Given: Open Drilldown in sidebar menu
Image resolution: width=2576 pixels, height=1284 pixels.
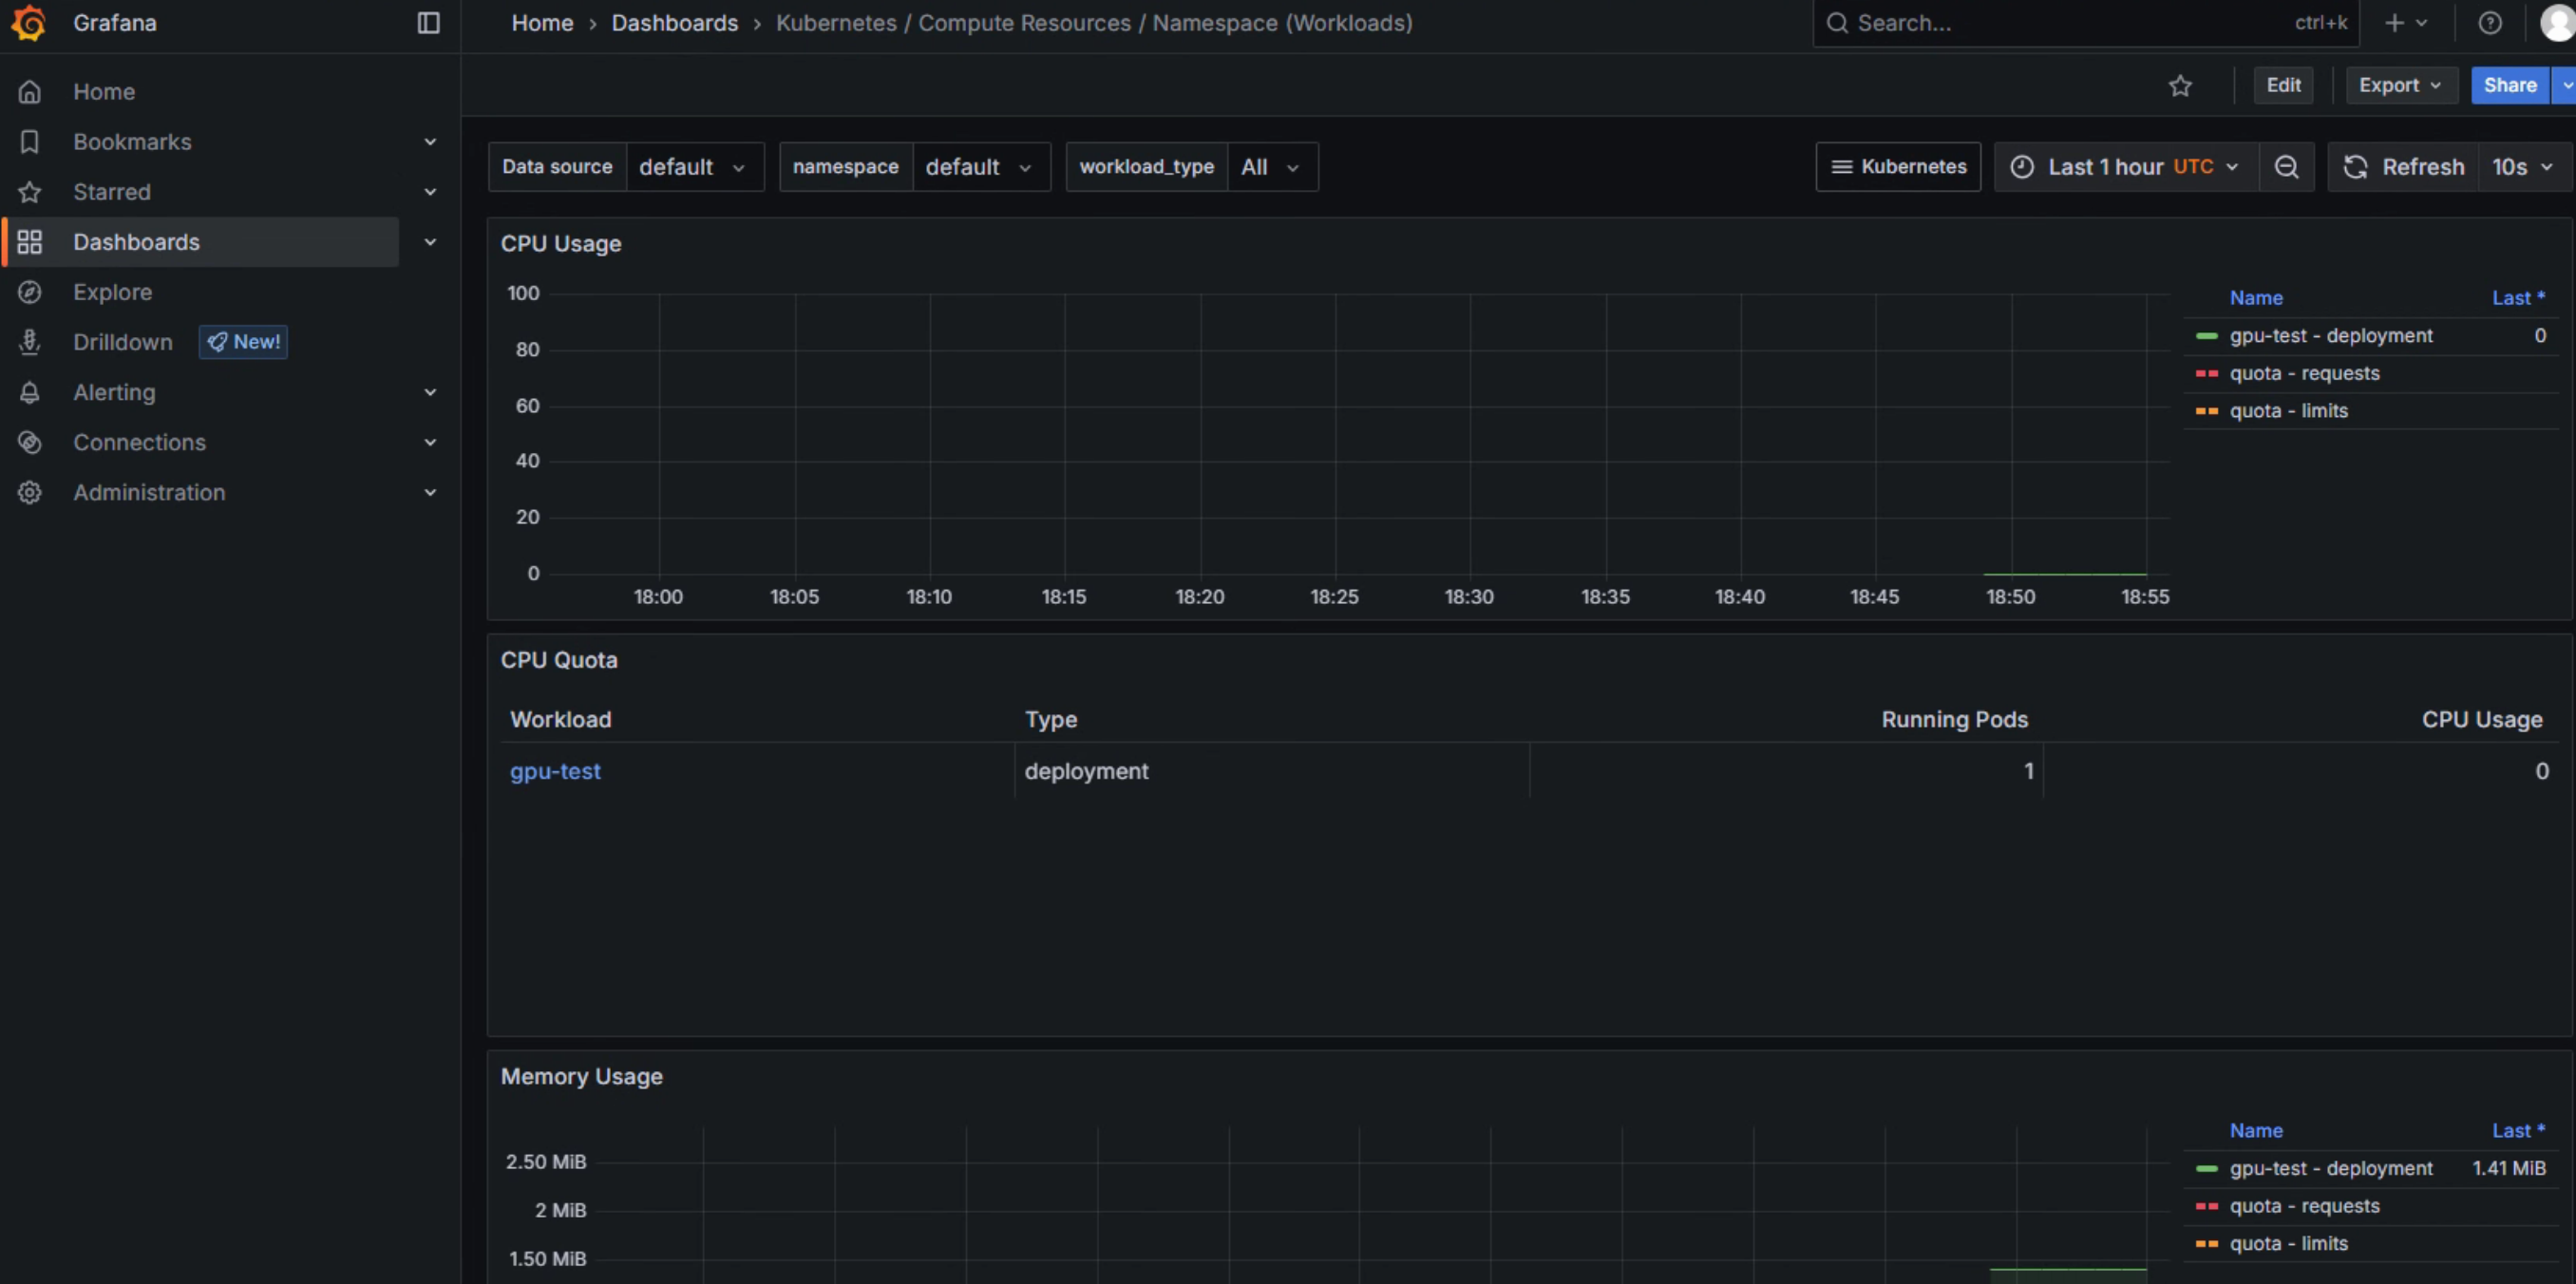Looking at the screenshot, I should (x=123, y=342).
